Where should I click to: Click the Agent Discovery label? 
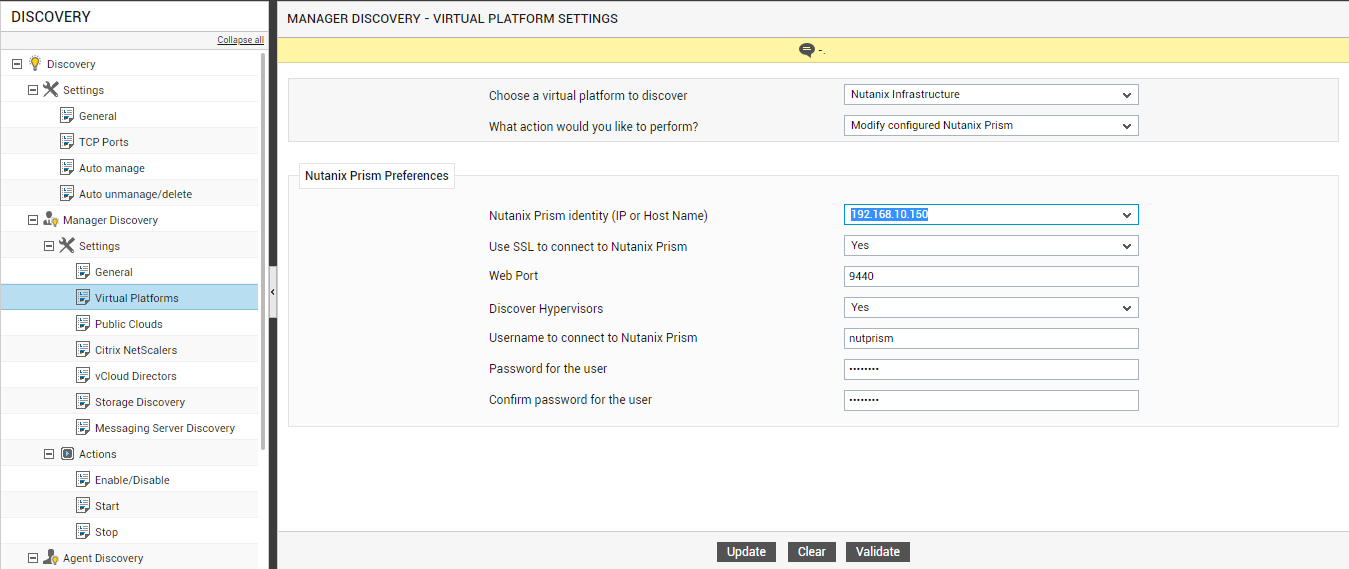point(103,557)
